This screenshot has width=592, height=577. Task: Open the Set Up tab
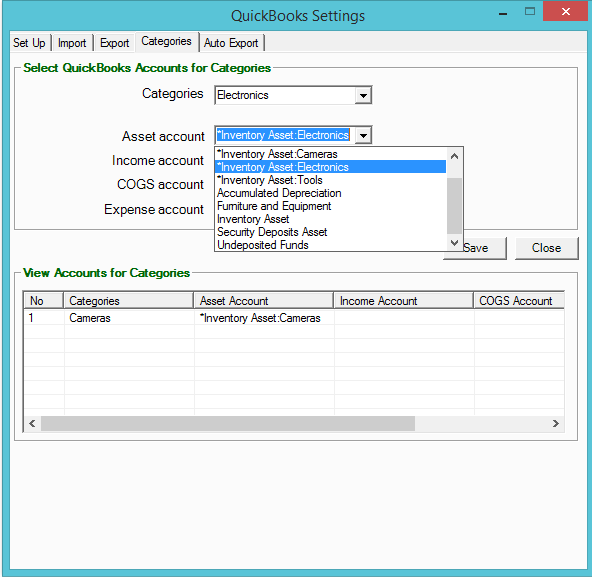[29, 43]
